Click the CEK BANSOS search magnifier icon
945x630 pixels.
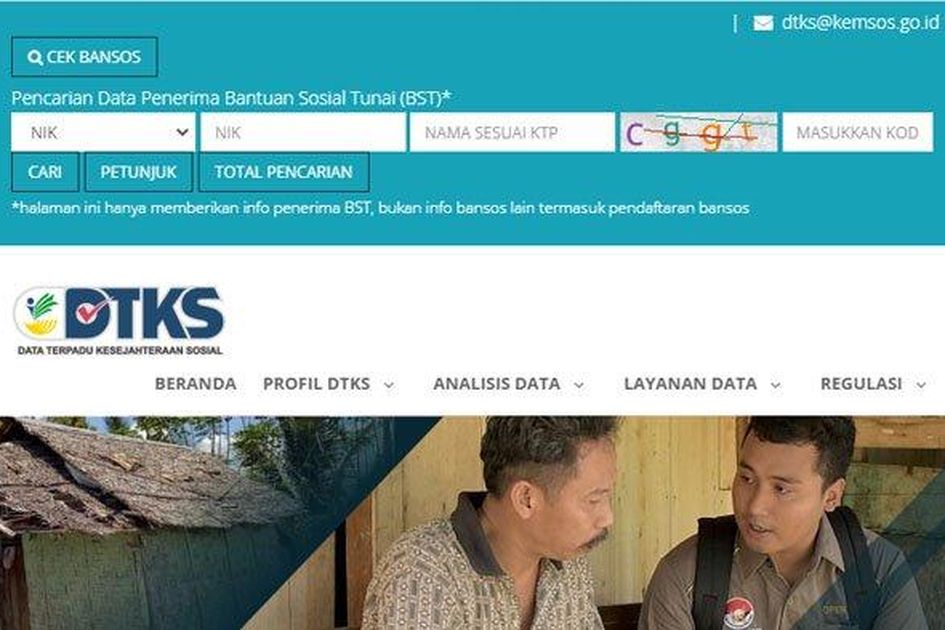35,57
